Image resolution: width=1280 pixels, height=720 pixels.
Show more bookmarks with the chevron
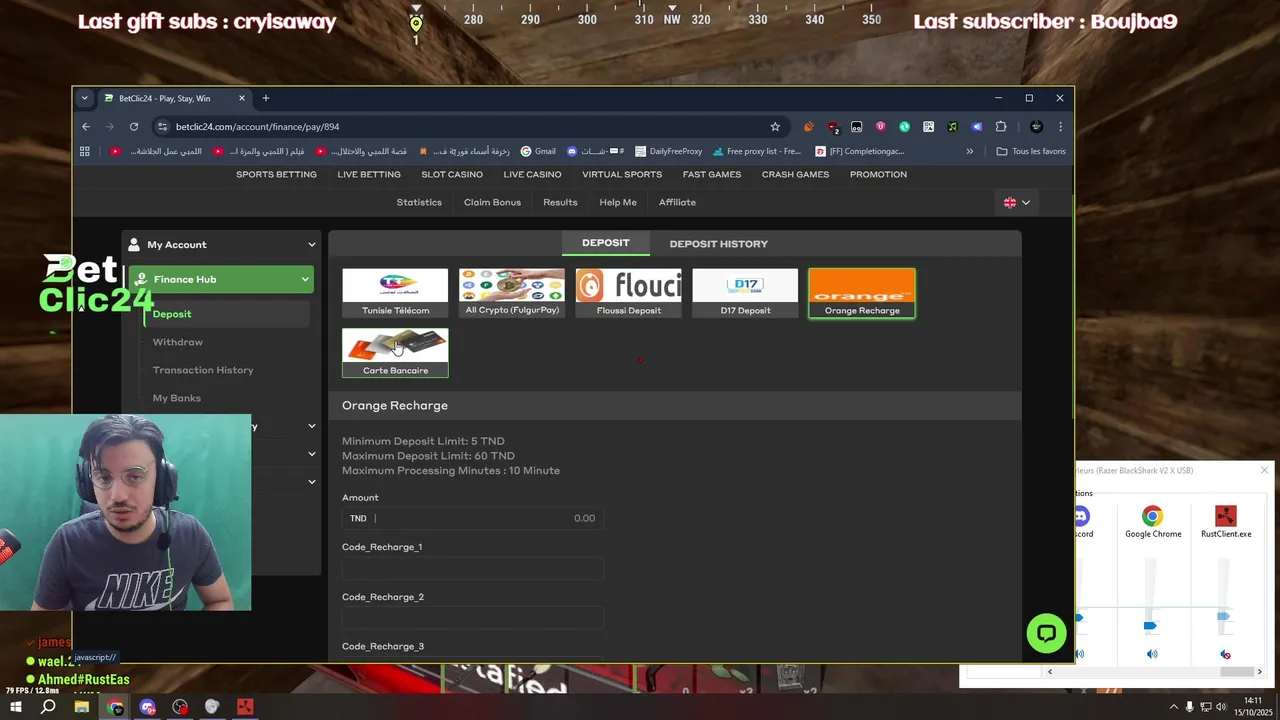pyautogui.click(x=969, y=151)
